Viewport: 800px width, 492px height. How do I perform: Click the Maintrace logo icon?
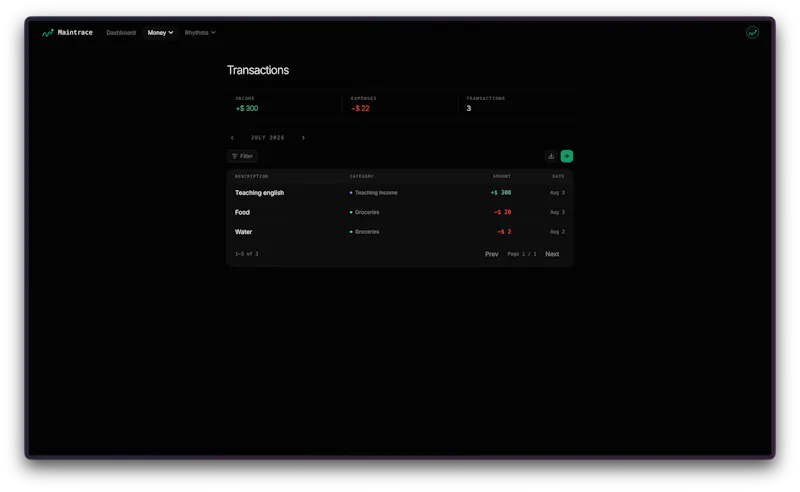[47, 33]
